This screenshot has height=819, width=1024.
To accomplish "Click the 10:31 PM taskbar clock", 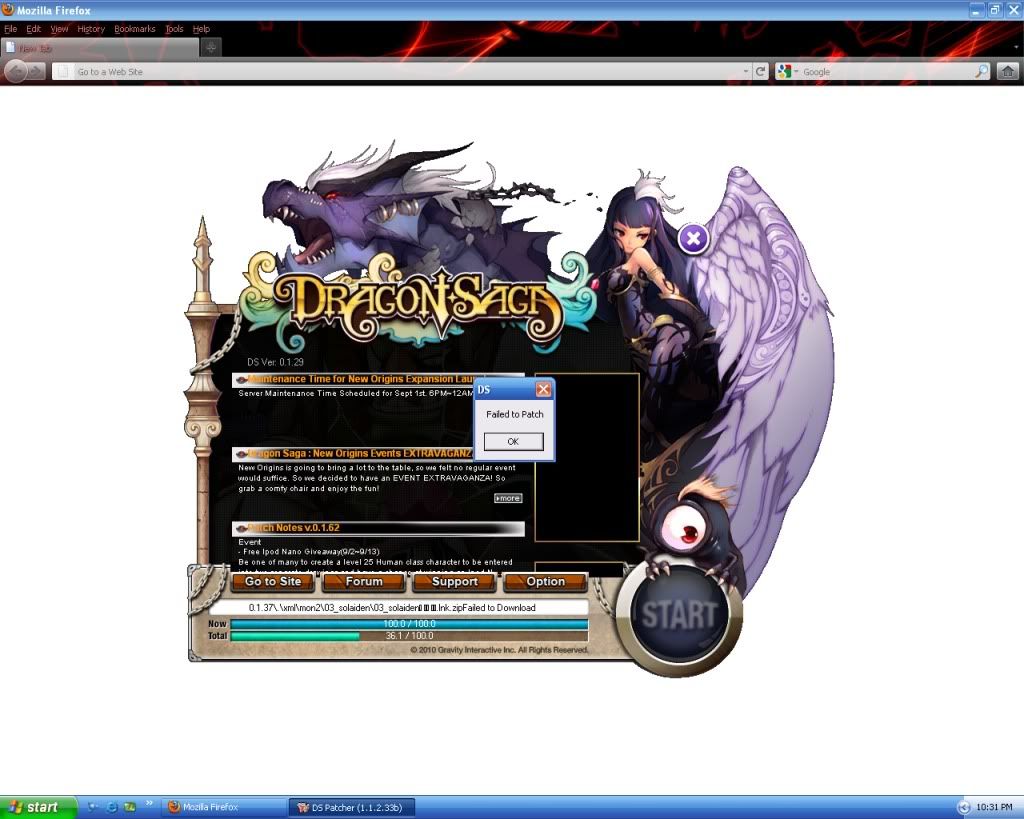I will point(994,807).
